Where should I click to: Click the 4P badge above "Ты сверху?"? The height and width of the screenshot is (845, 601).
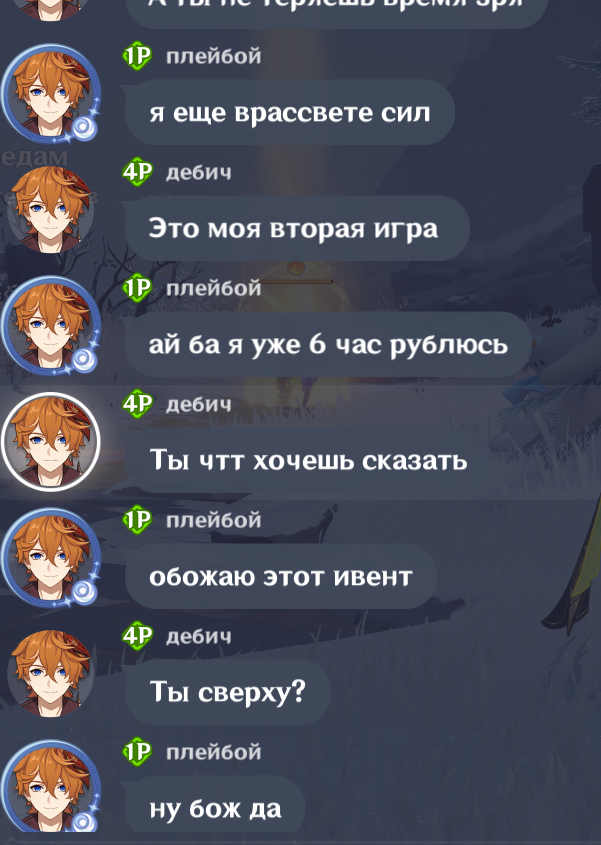[137, 636]
